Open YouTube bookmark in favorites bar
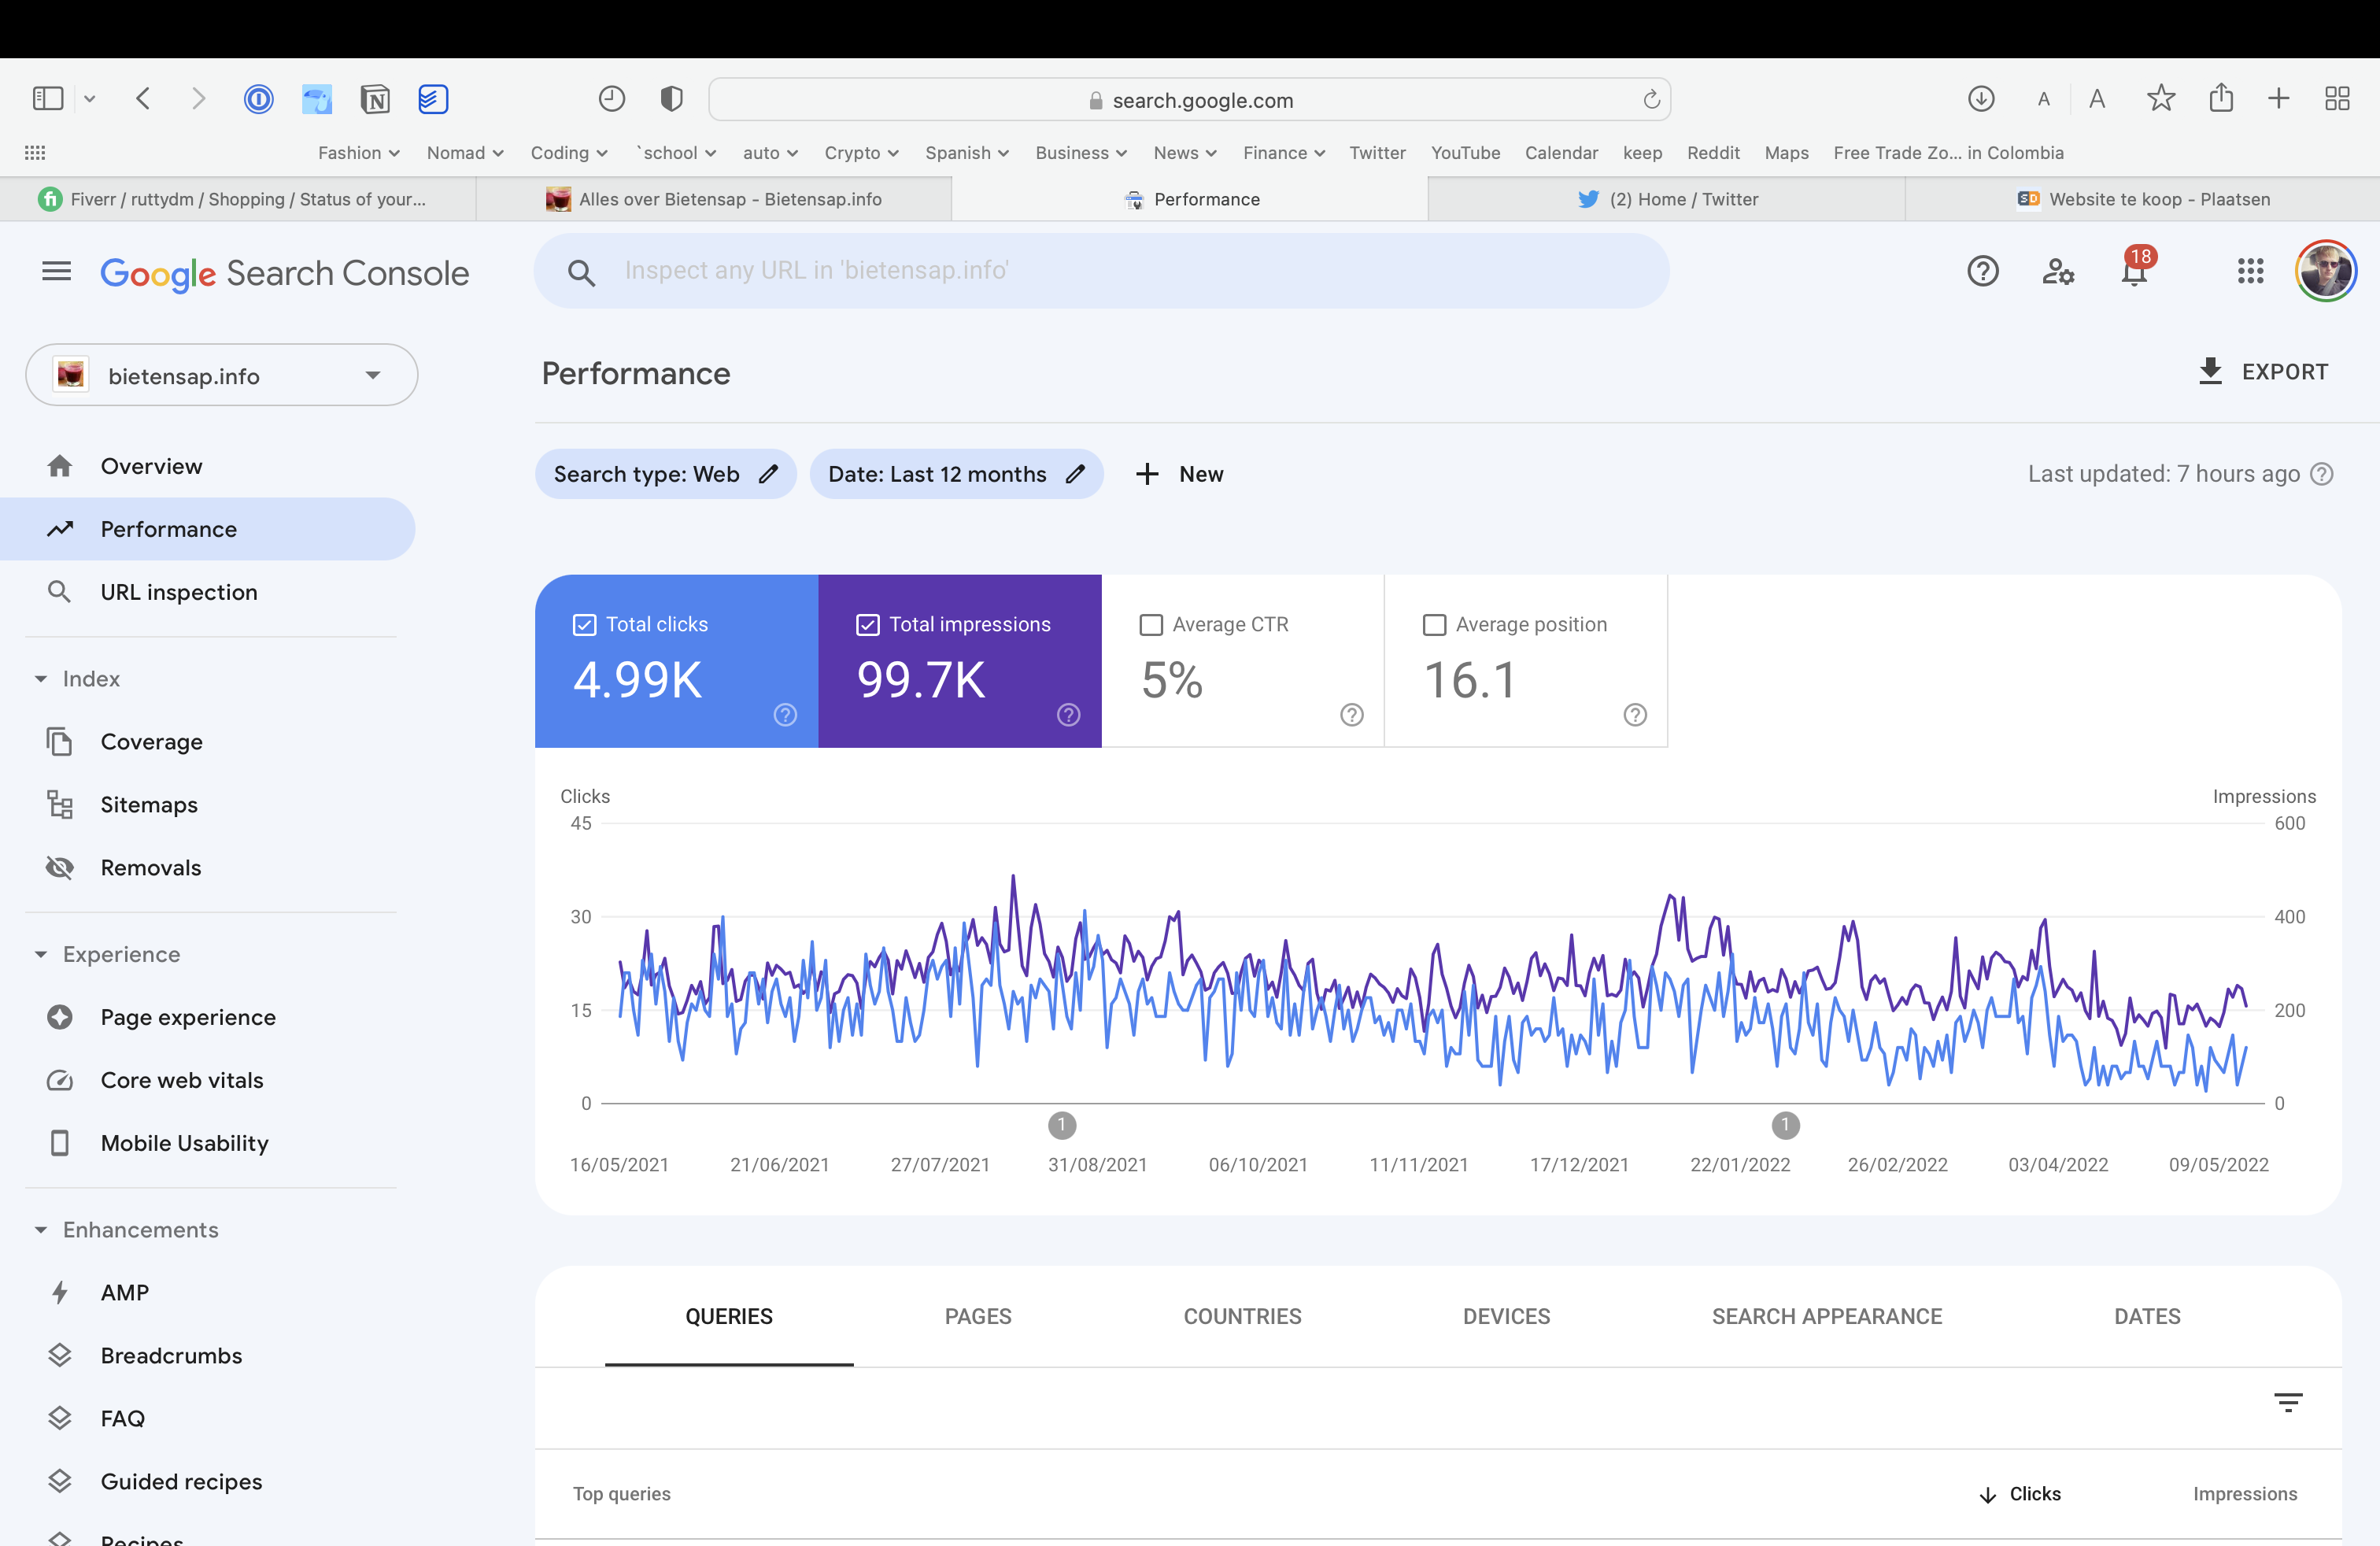This screenshot has width=2380, height=1546. click(1465, 153)
